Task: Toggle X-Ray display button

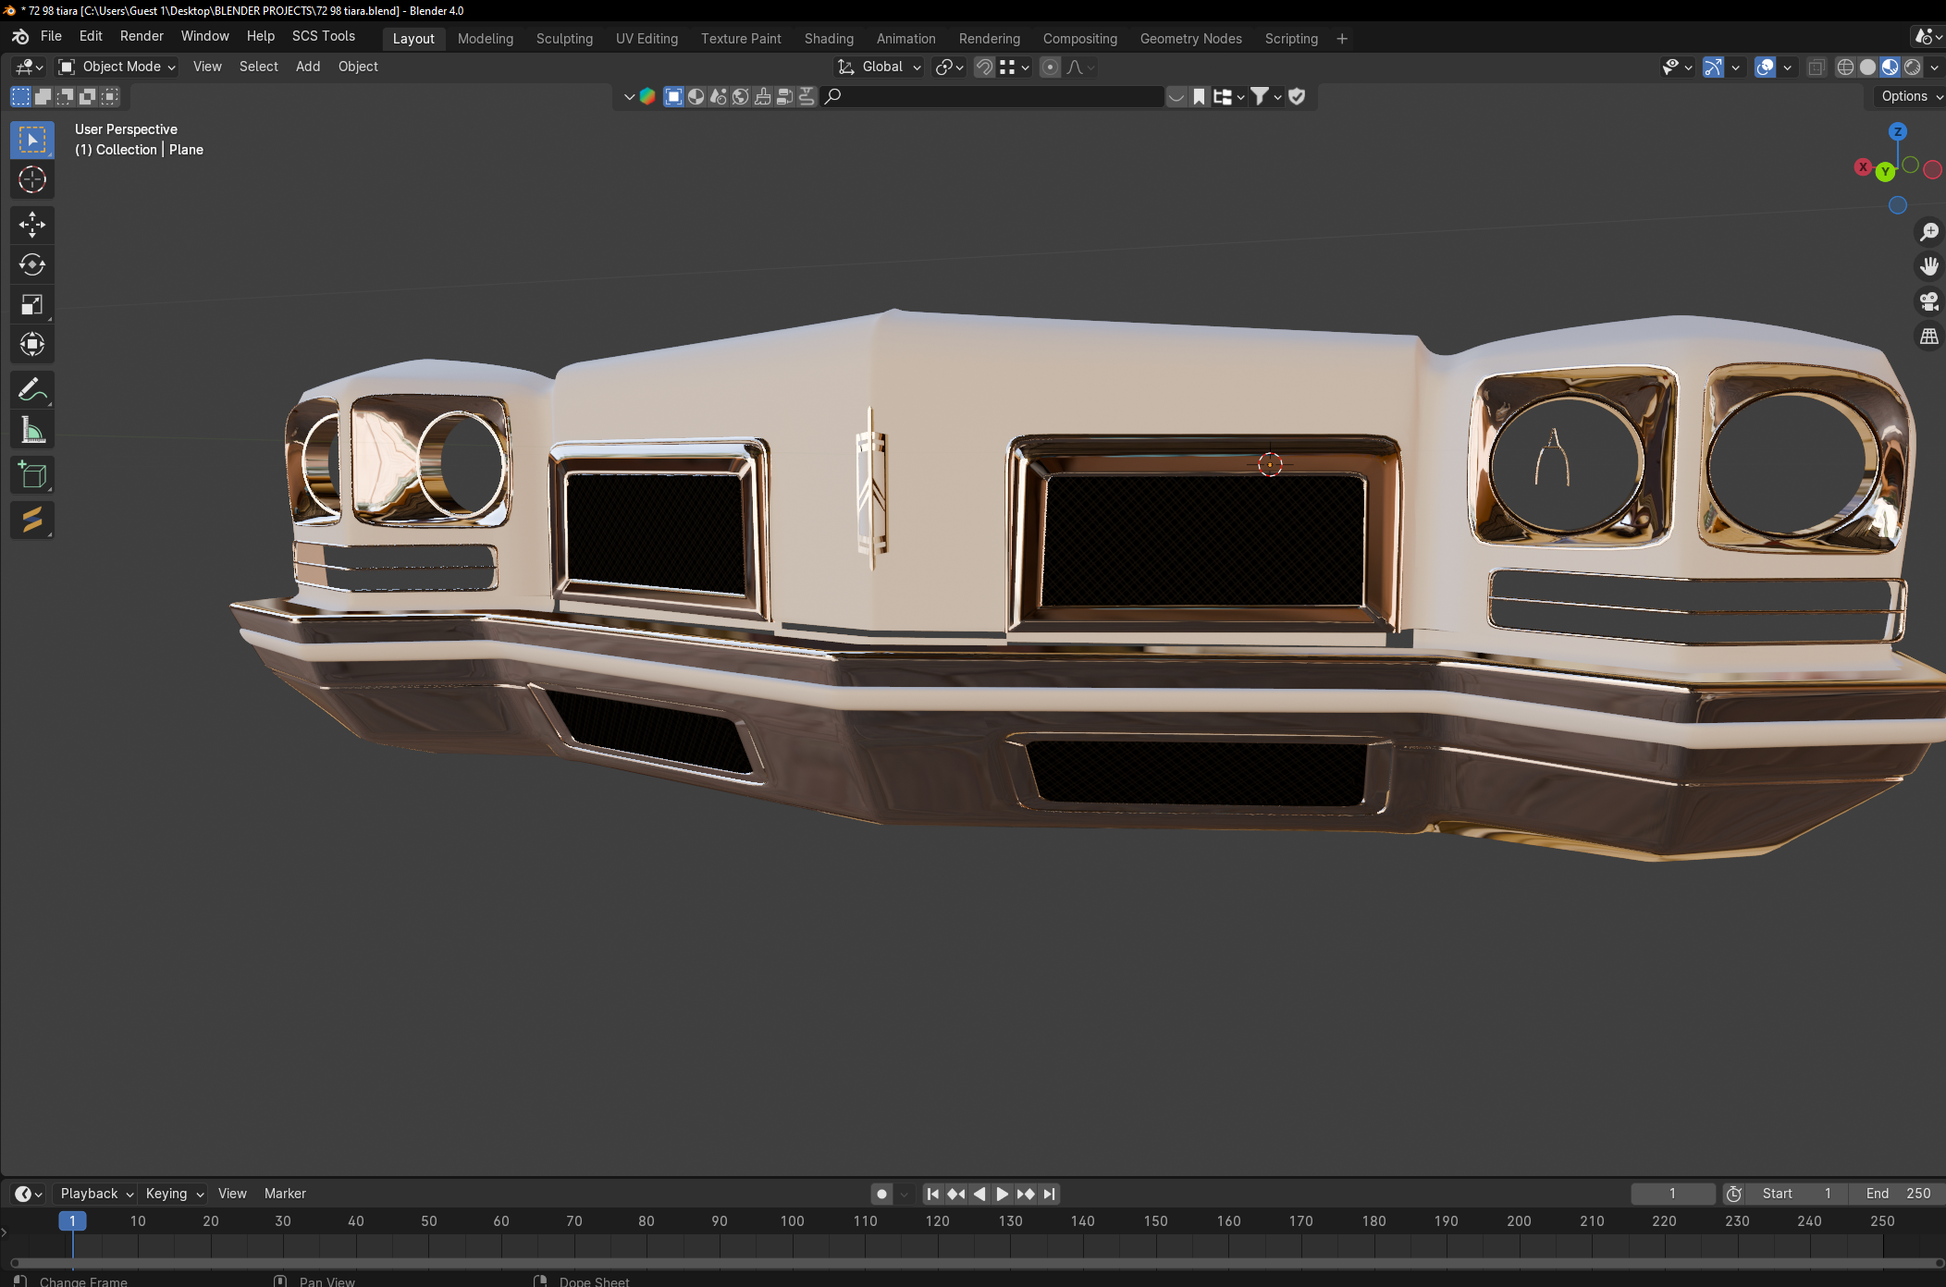Action: click(x=1816, y=67)
